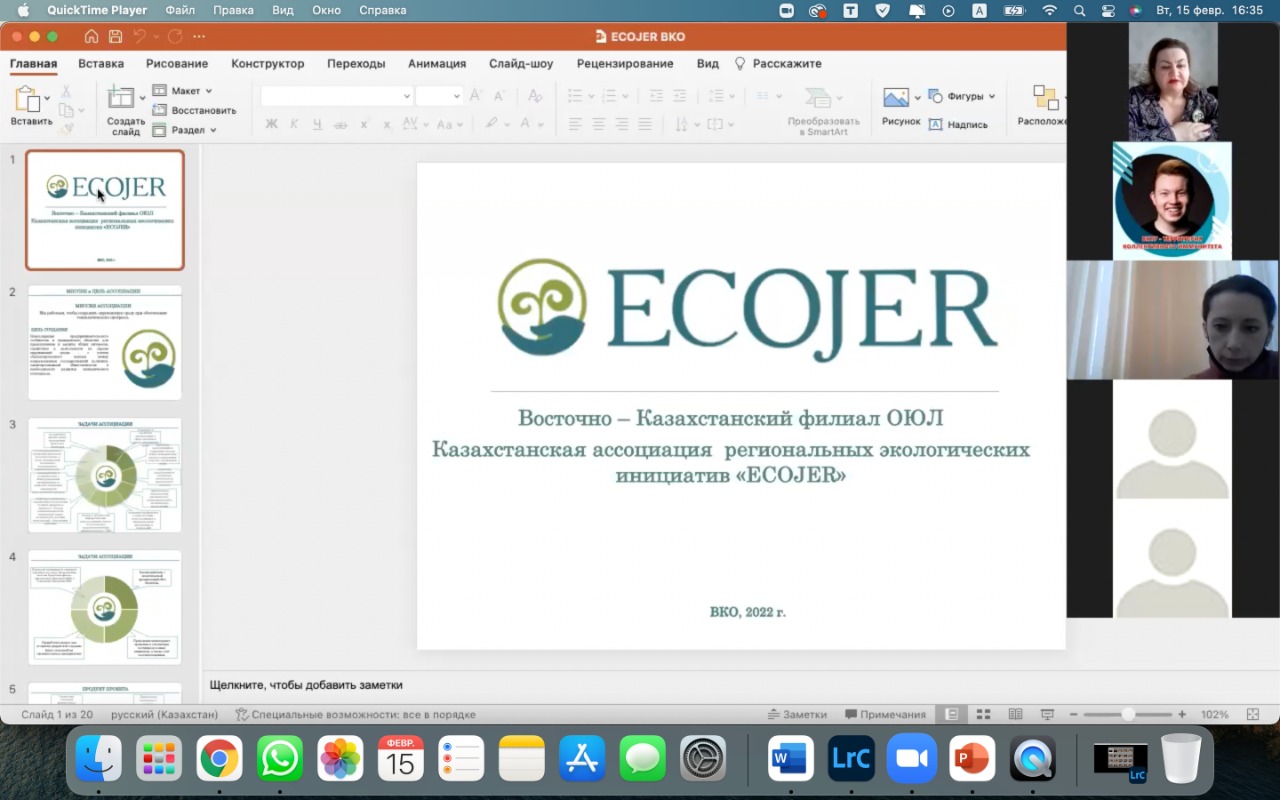The width and height of the screenshot is (1280, 800).
Task: Save the presentation with the floppy disk icon
Action: [116, 36]
